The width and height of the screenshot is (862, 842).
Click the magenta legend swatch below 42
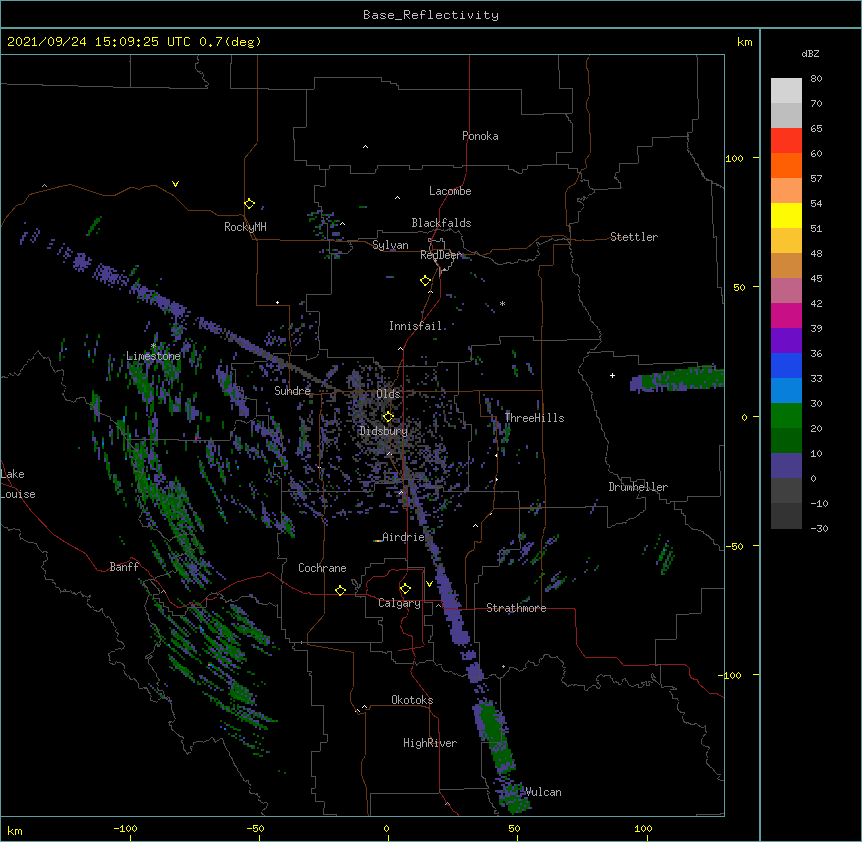[x=786, y=316]
